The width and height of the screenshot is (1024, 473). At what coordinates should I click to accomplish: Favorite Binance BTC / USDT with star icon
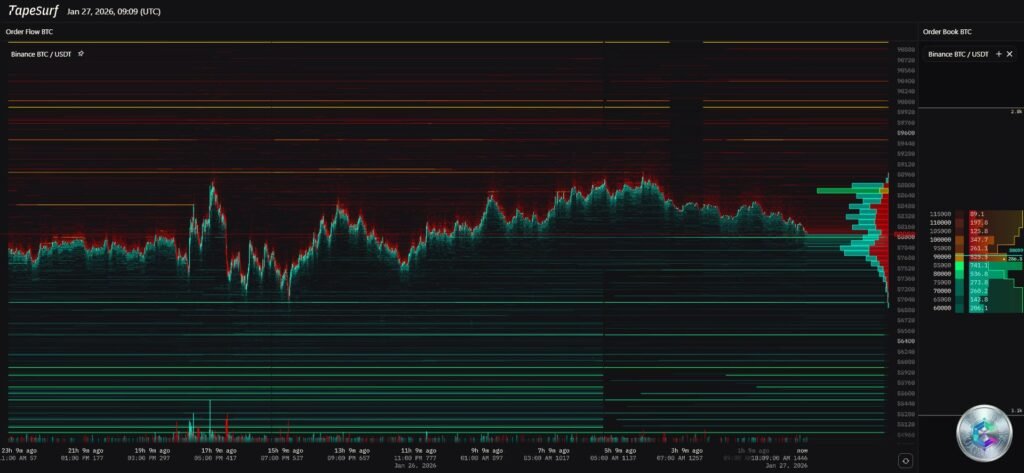point(81,53)
